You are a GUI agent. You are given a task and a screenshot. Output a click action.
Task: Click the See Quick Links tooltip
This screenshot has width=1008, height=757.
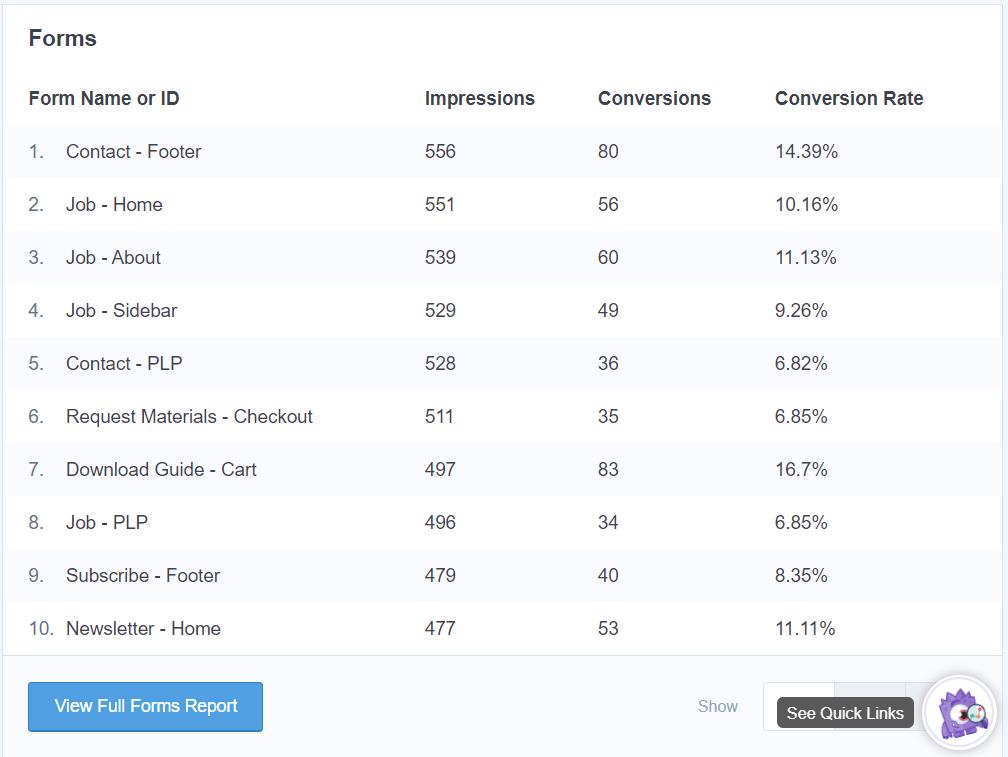click(x=845, y=713)
